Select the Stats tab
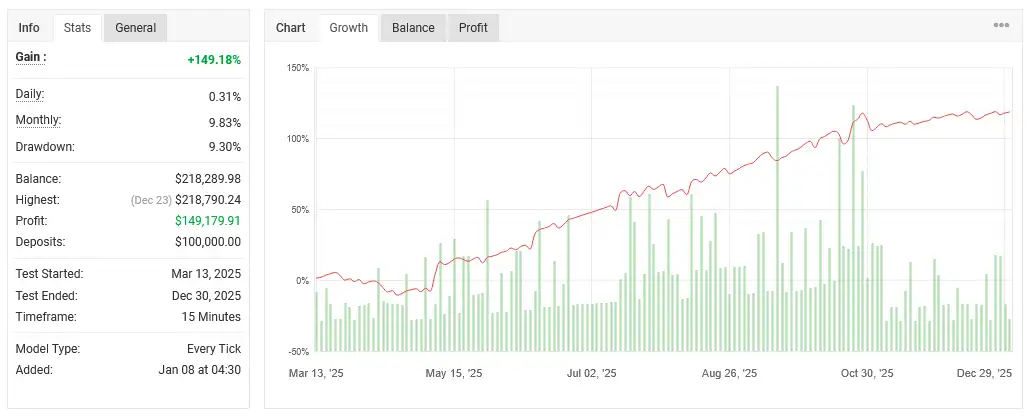Viewport: 1033px width, 416px height. coord(77,28)
